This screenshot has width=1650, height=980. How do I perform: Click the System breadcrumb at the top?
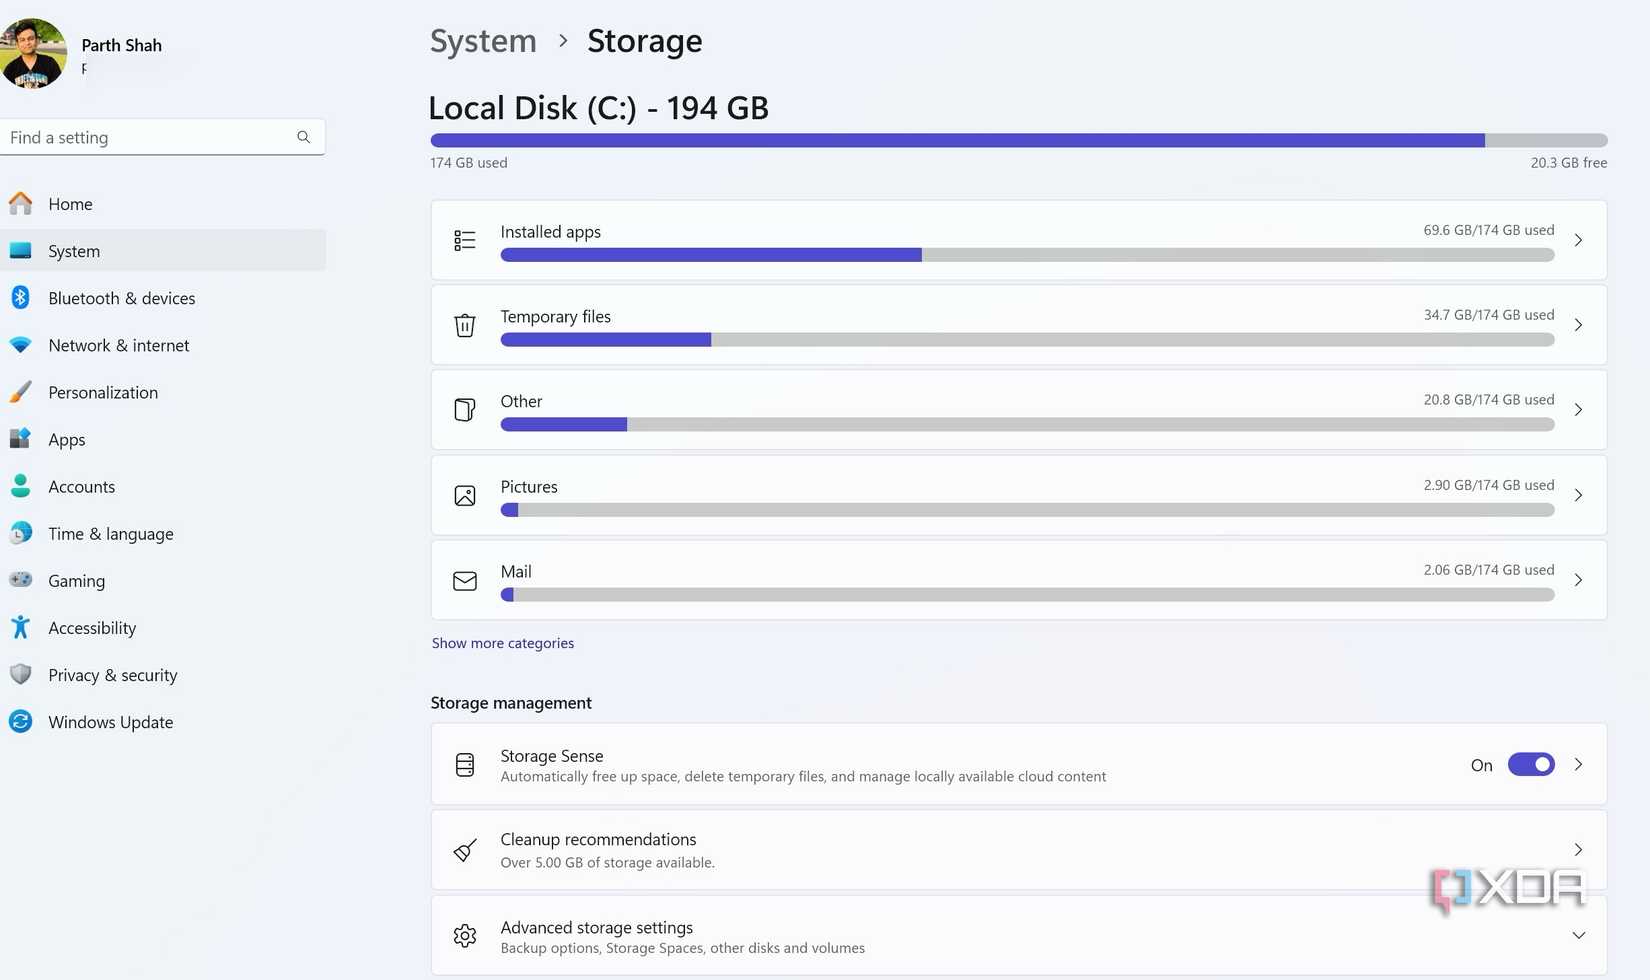click(483, 40)
